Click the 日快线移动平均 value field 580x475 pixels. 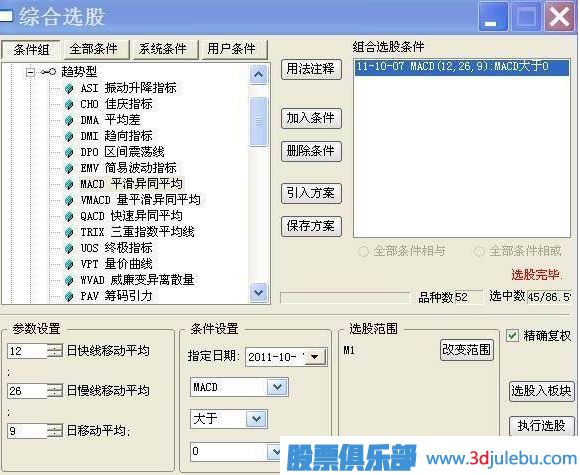tap(28, 351)
